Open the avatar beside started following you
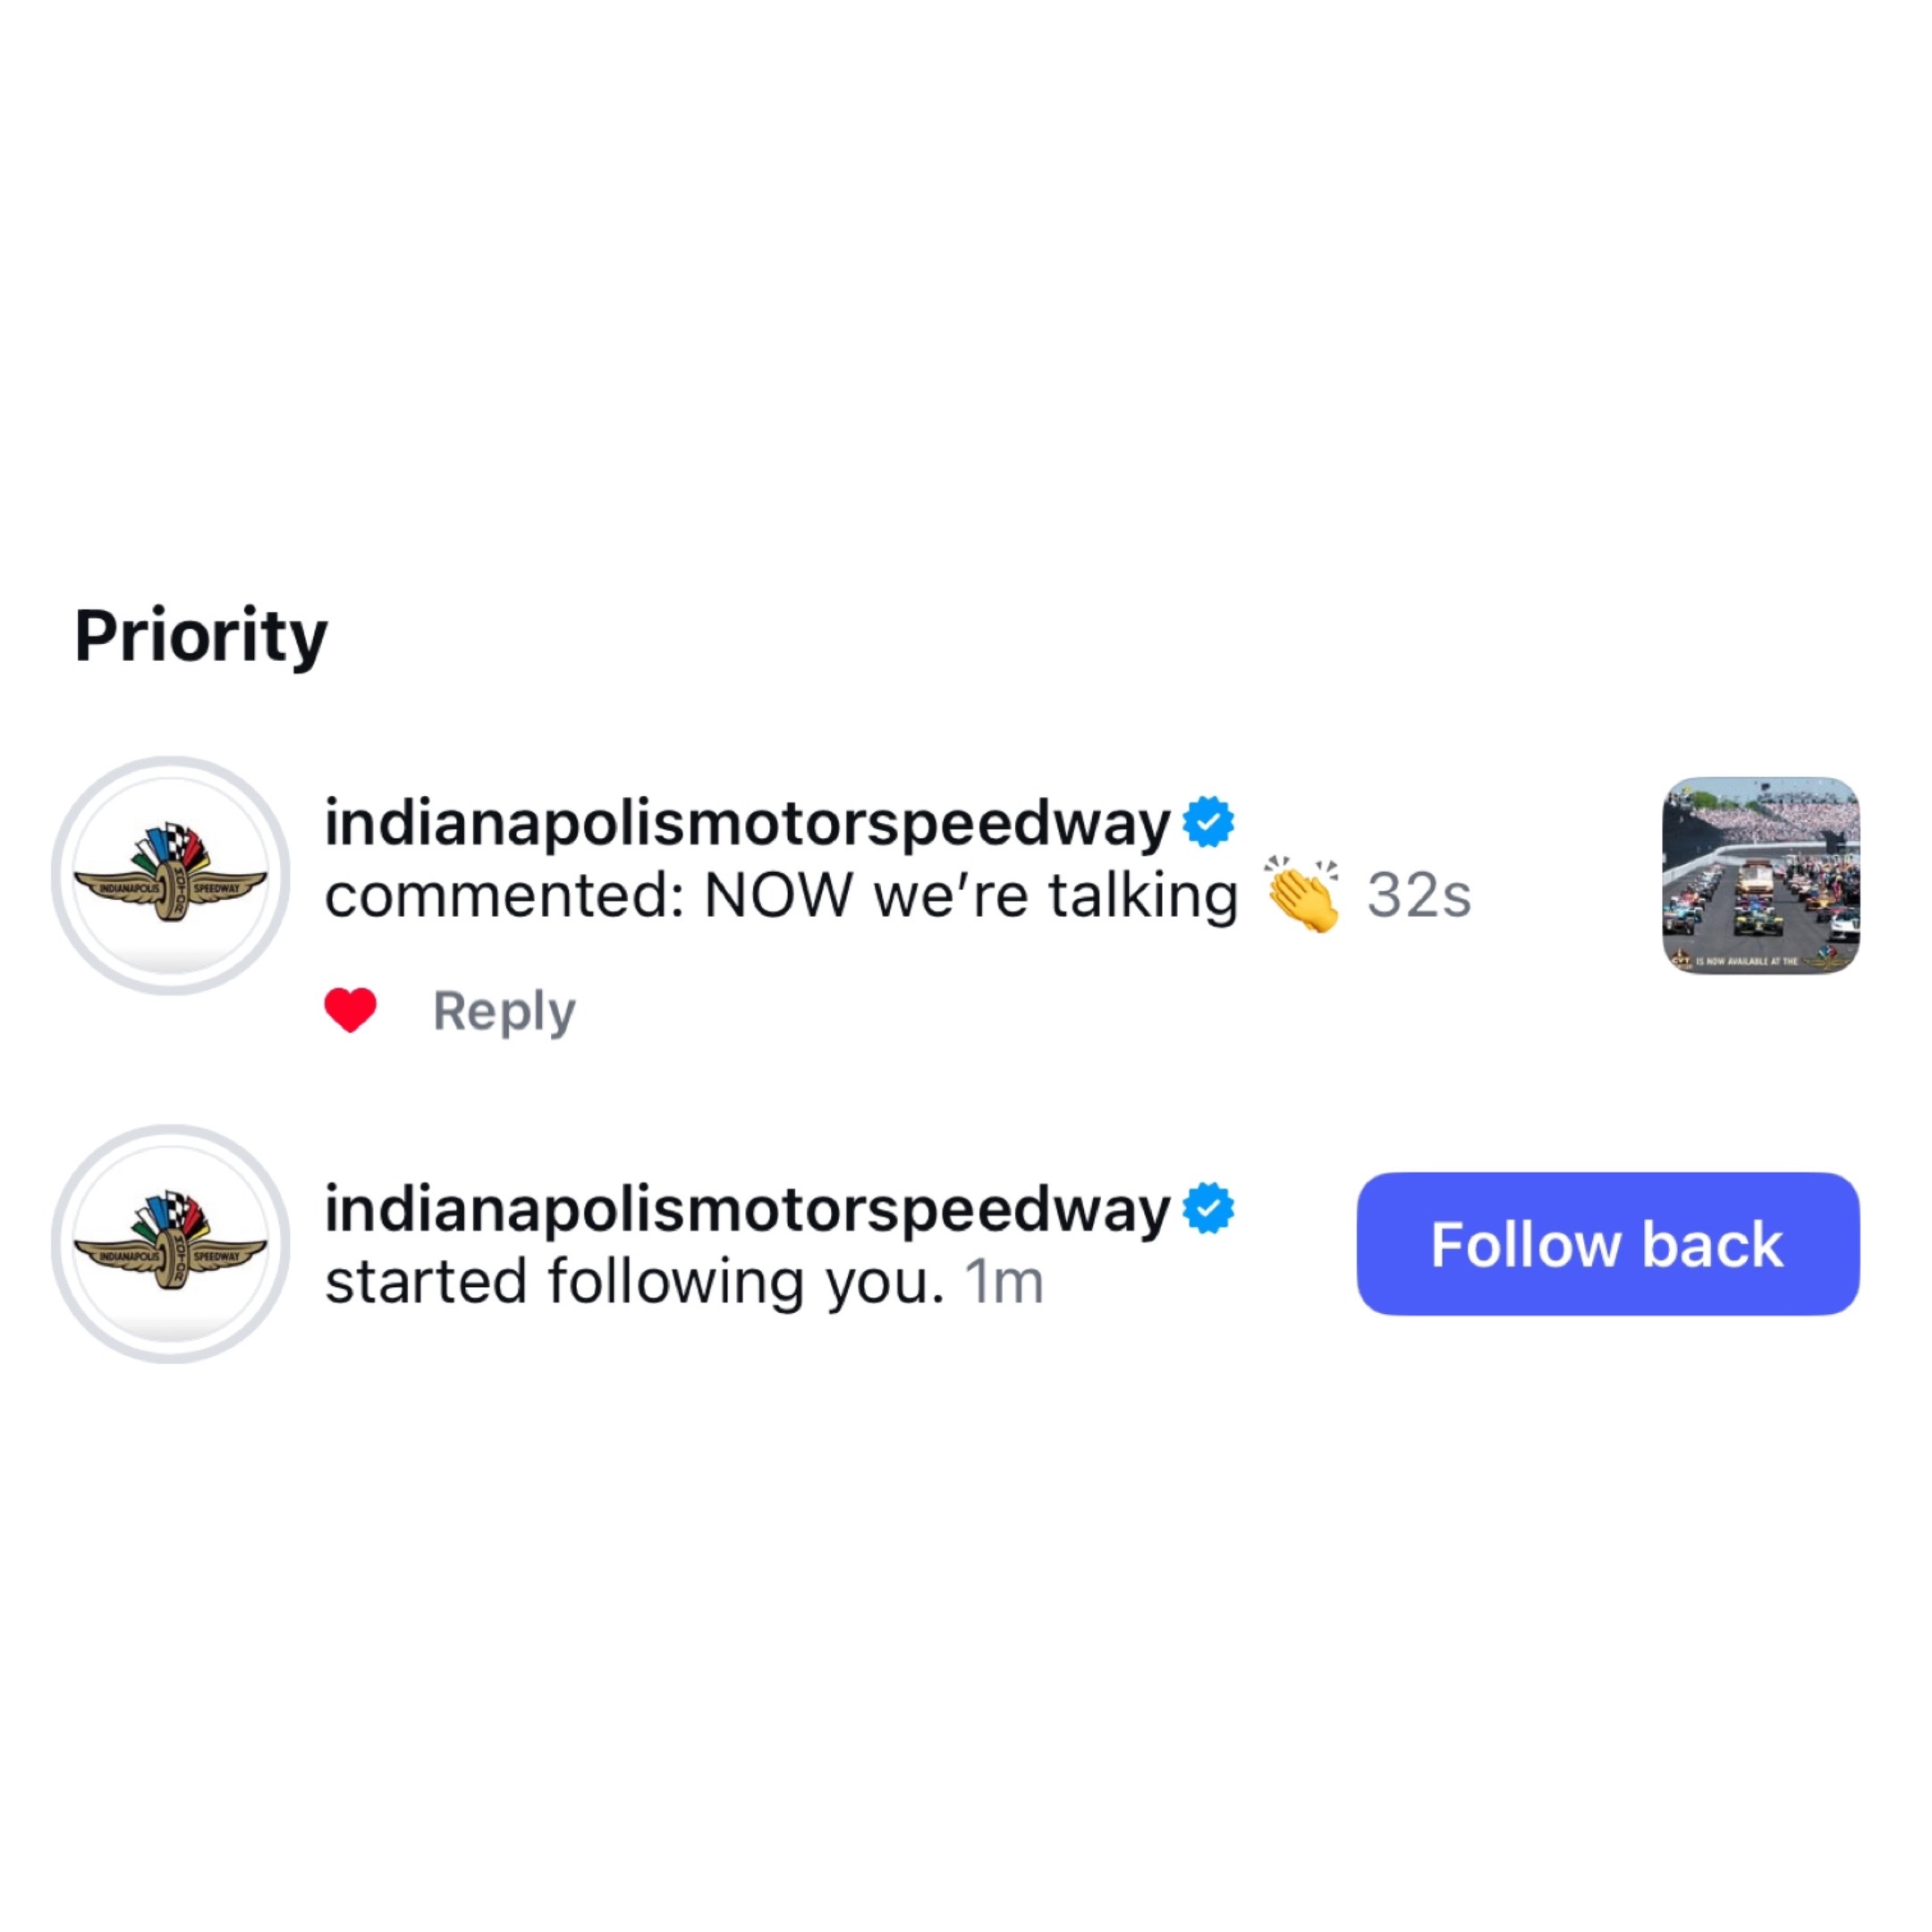 (171, 1244)
